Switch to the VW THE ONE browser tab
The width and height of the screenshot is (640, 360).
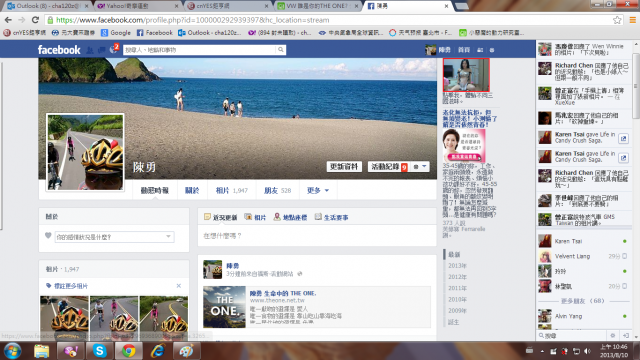[317, 6]
